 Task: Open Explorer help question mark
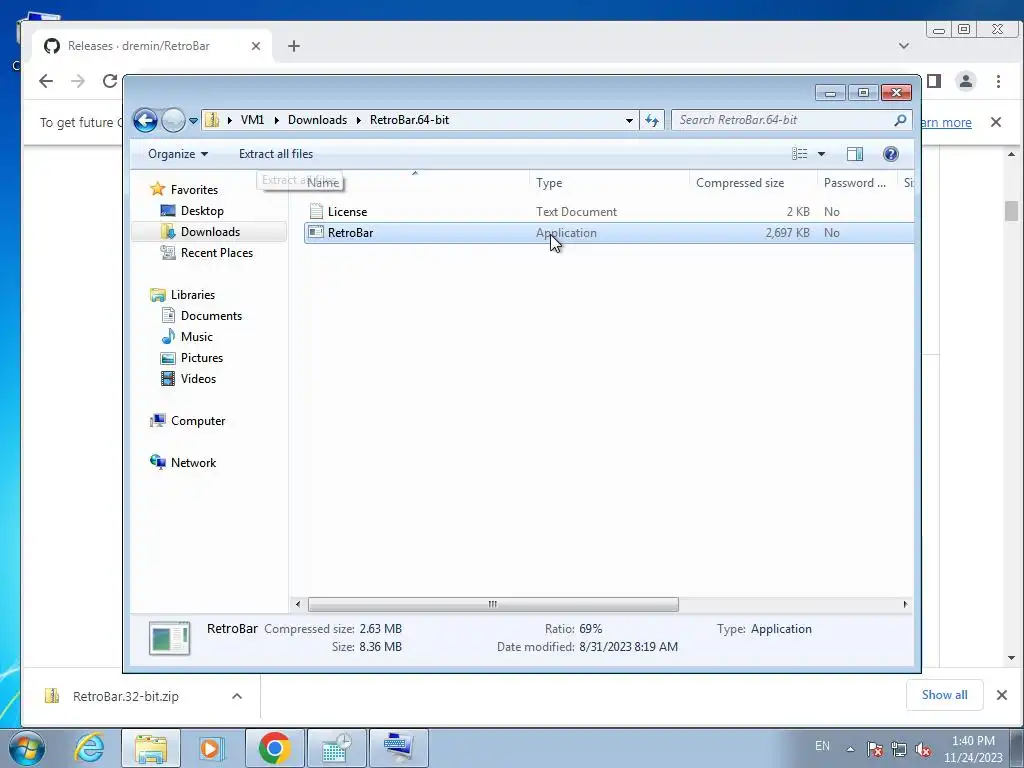pos(891,153)
